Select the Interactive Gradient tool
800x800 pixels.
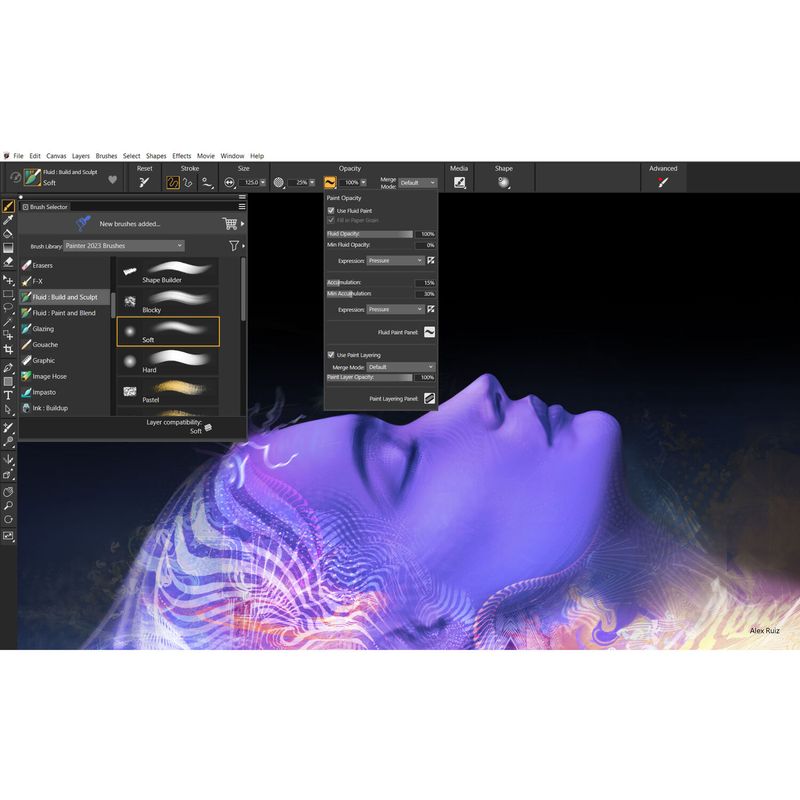tap(8, 248)
